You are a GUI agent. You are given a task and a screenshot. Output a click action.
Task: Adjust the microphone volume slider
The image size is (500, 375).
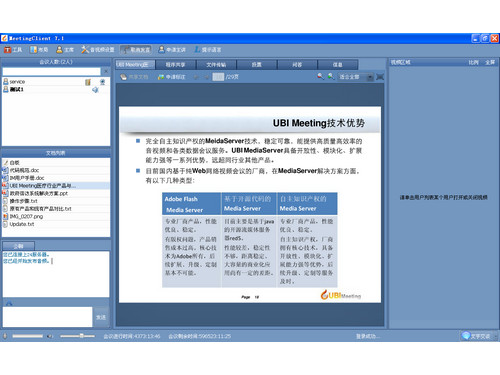[27, 336]
